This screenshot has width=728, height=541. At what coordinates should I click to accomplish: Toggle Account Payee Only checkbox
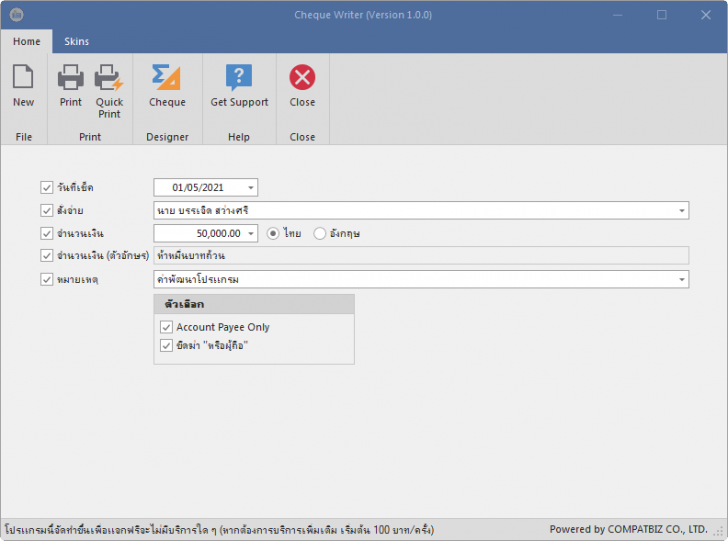tap(166, 327)
